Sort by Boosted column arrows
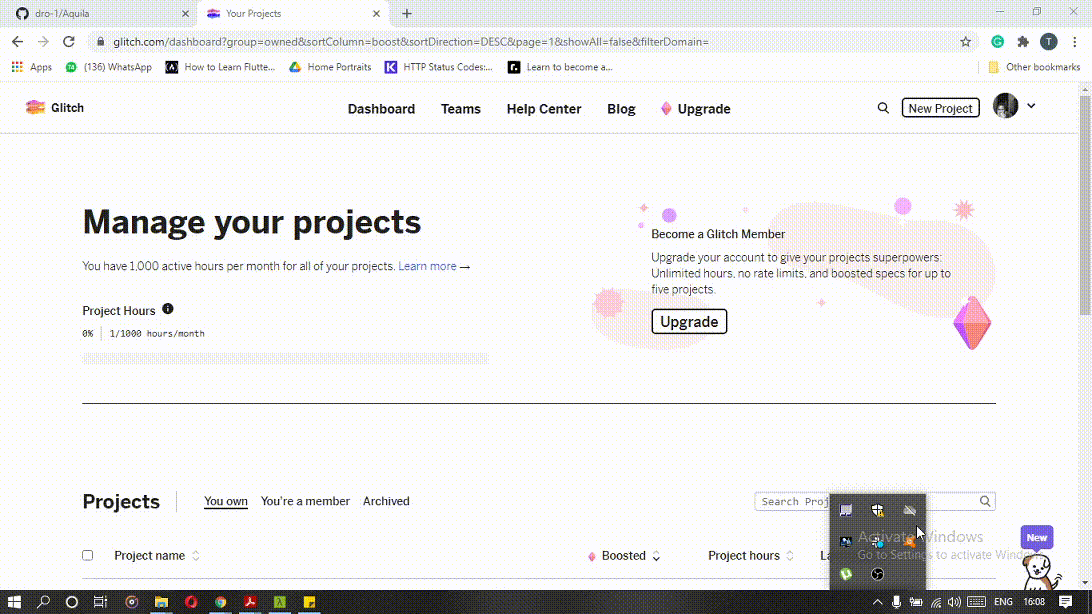The width and height of the screenshot is (1092, 614). (x=656, y=556)
